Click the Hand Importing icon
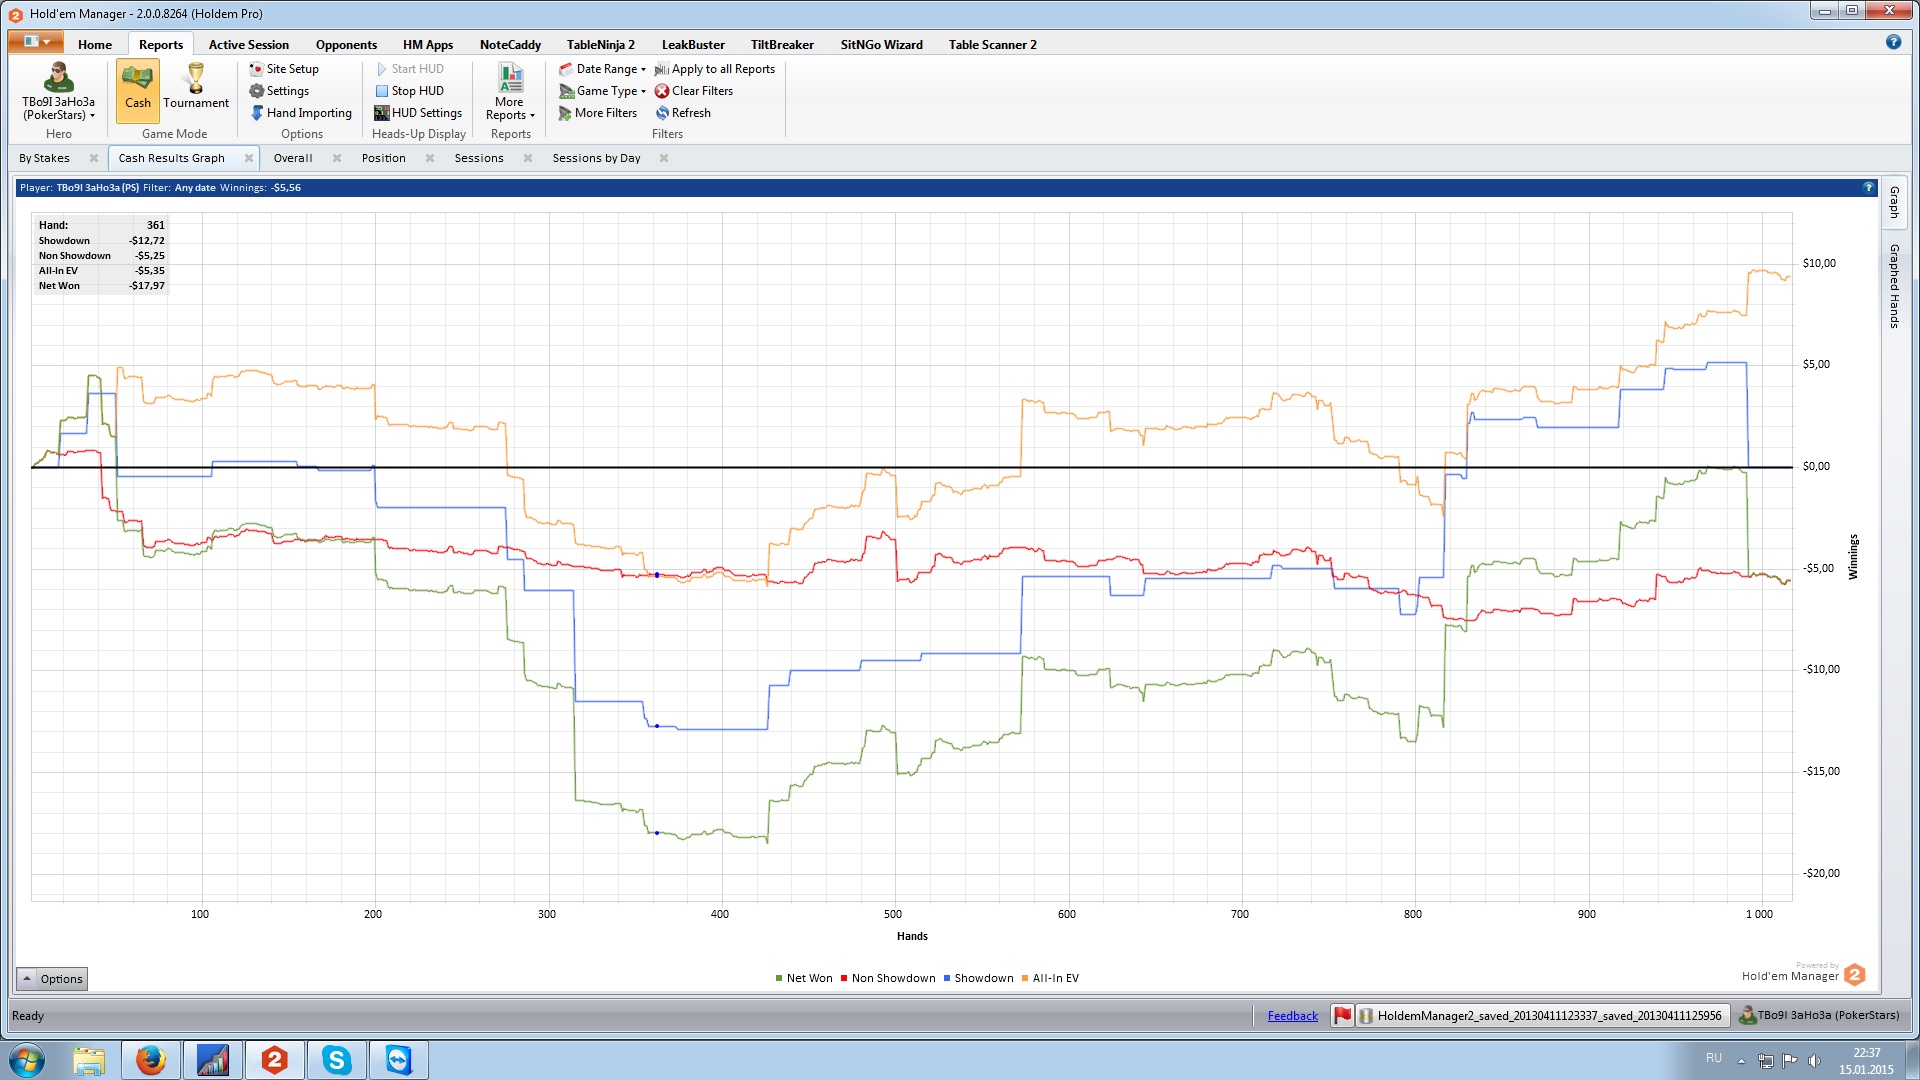Image resolution: width=1920 pixels, height=1080 pixels. tap(257, 113)
